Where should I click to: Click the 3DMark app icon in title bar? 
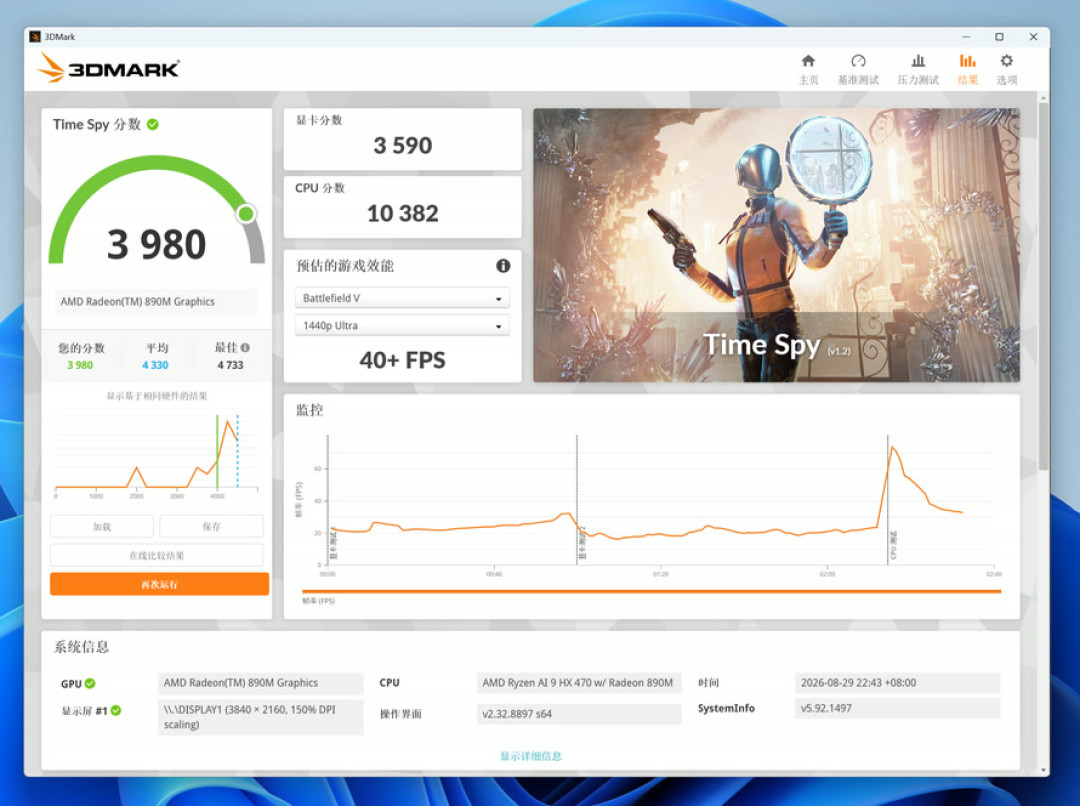click(x=35, y=37)
